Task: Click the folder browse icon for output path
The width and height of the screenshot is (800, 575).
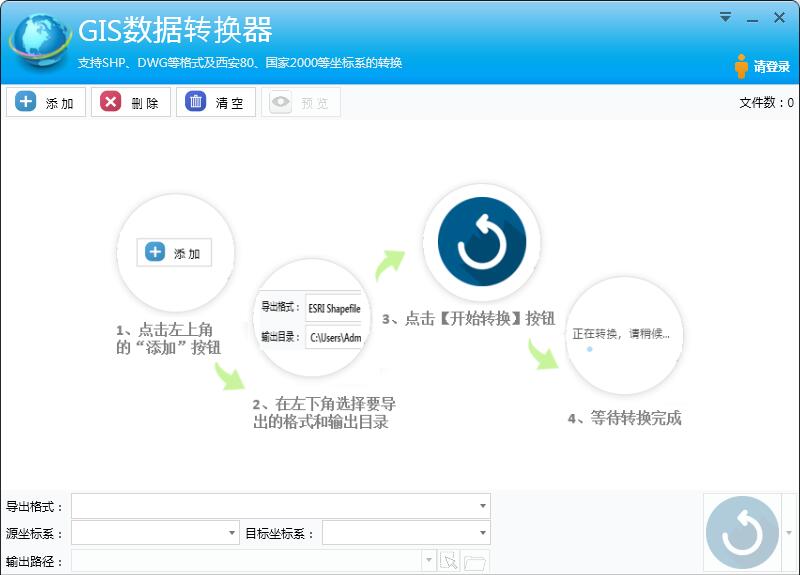Action: (x=475, y=562)
